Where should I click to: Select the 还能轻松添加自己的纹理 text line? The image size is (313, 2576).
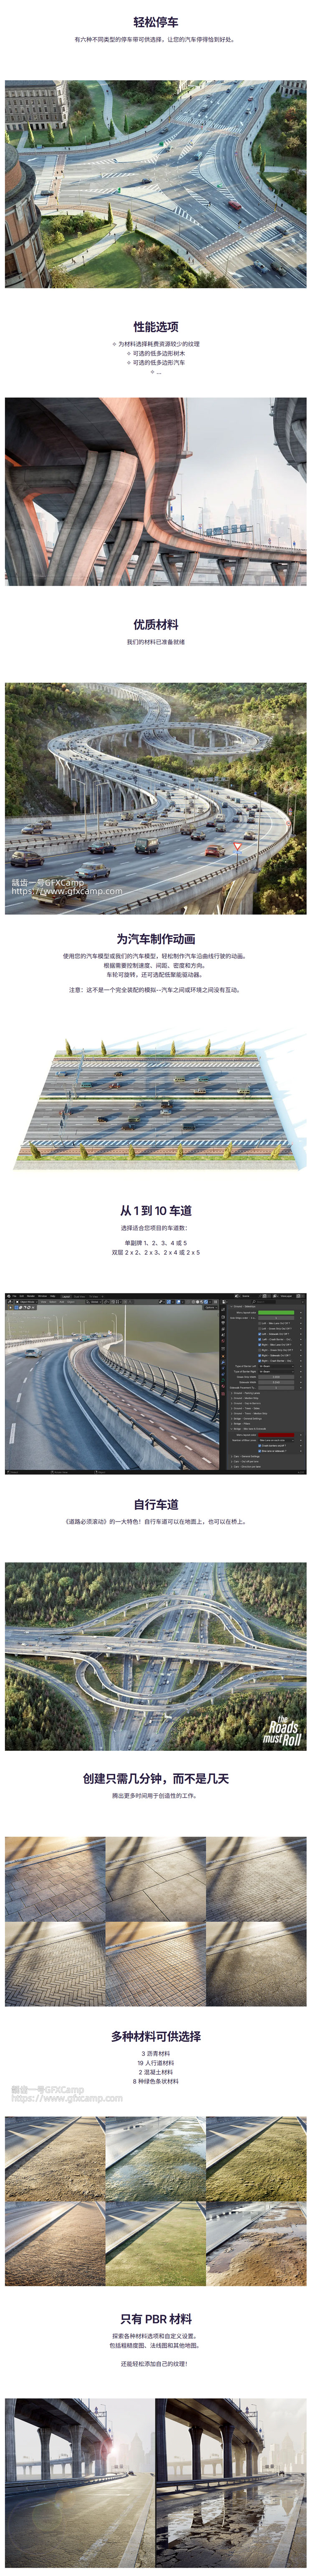(x=156, y=2364)
